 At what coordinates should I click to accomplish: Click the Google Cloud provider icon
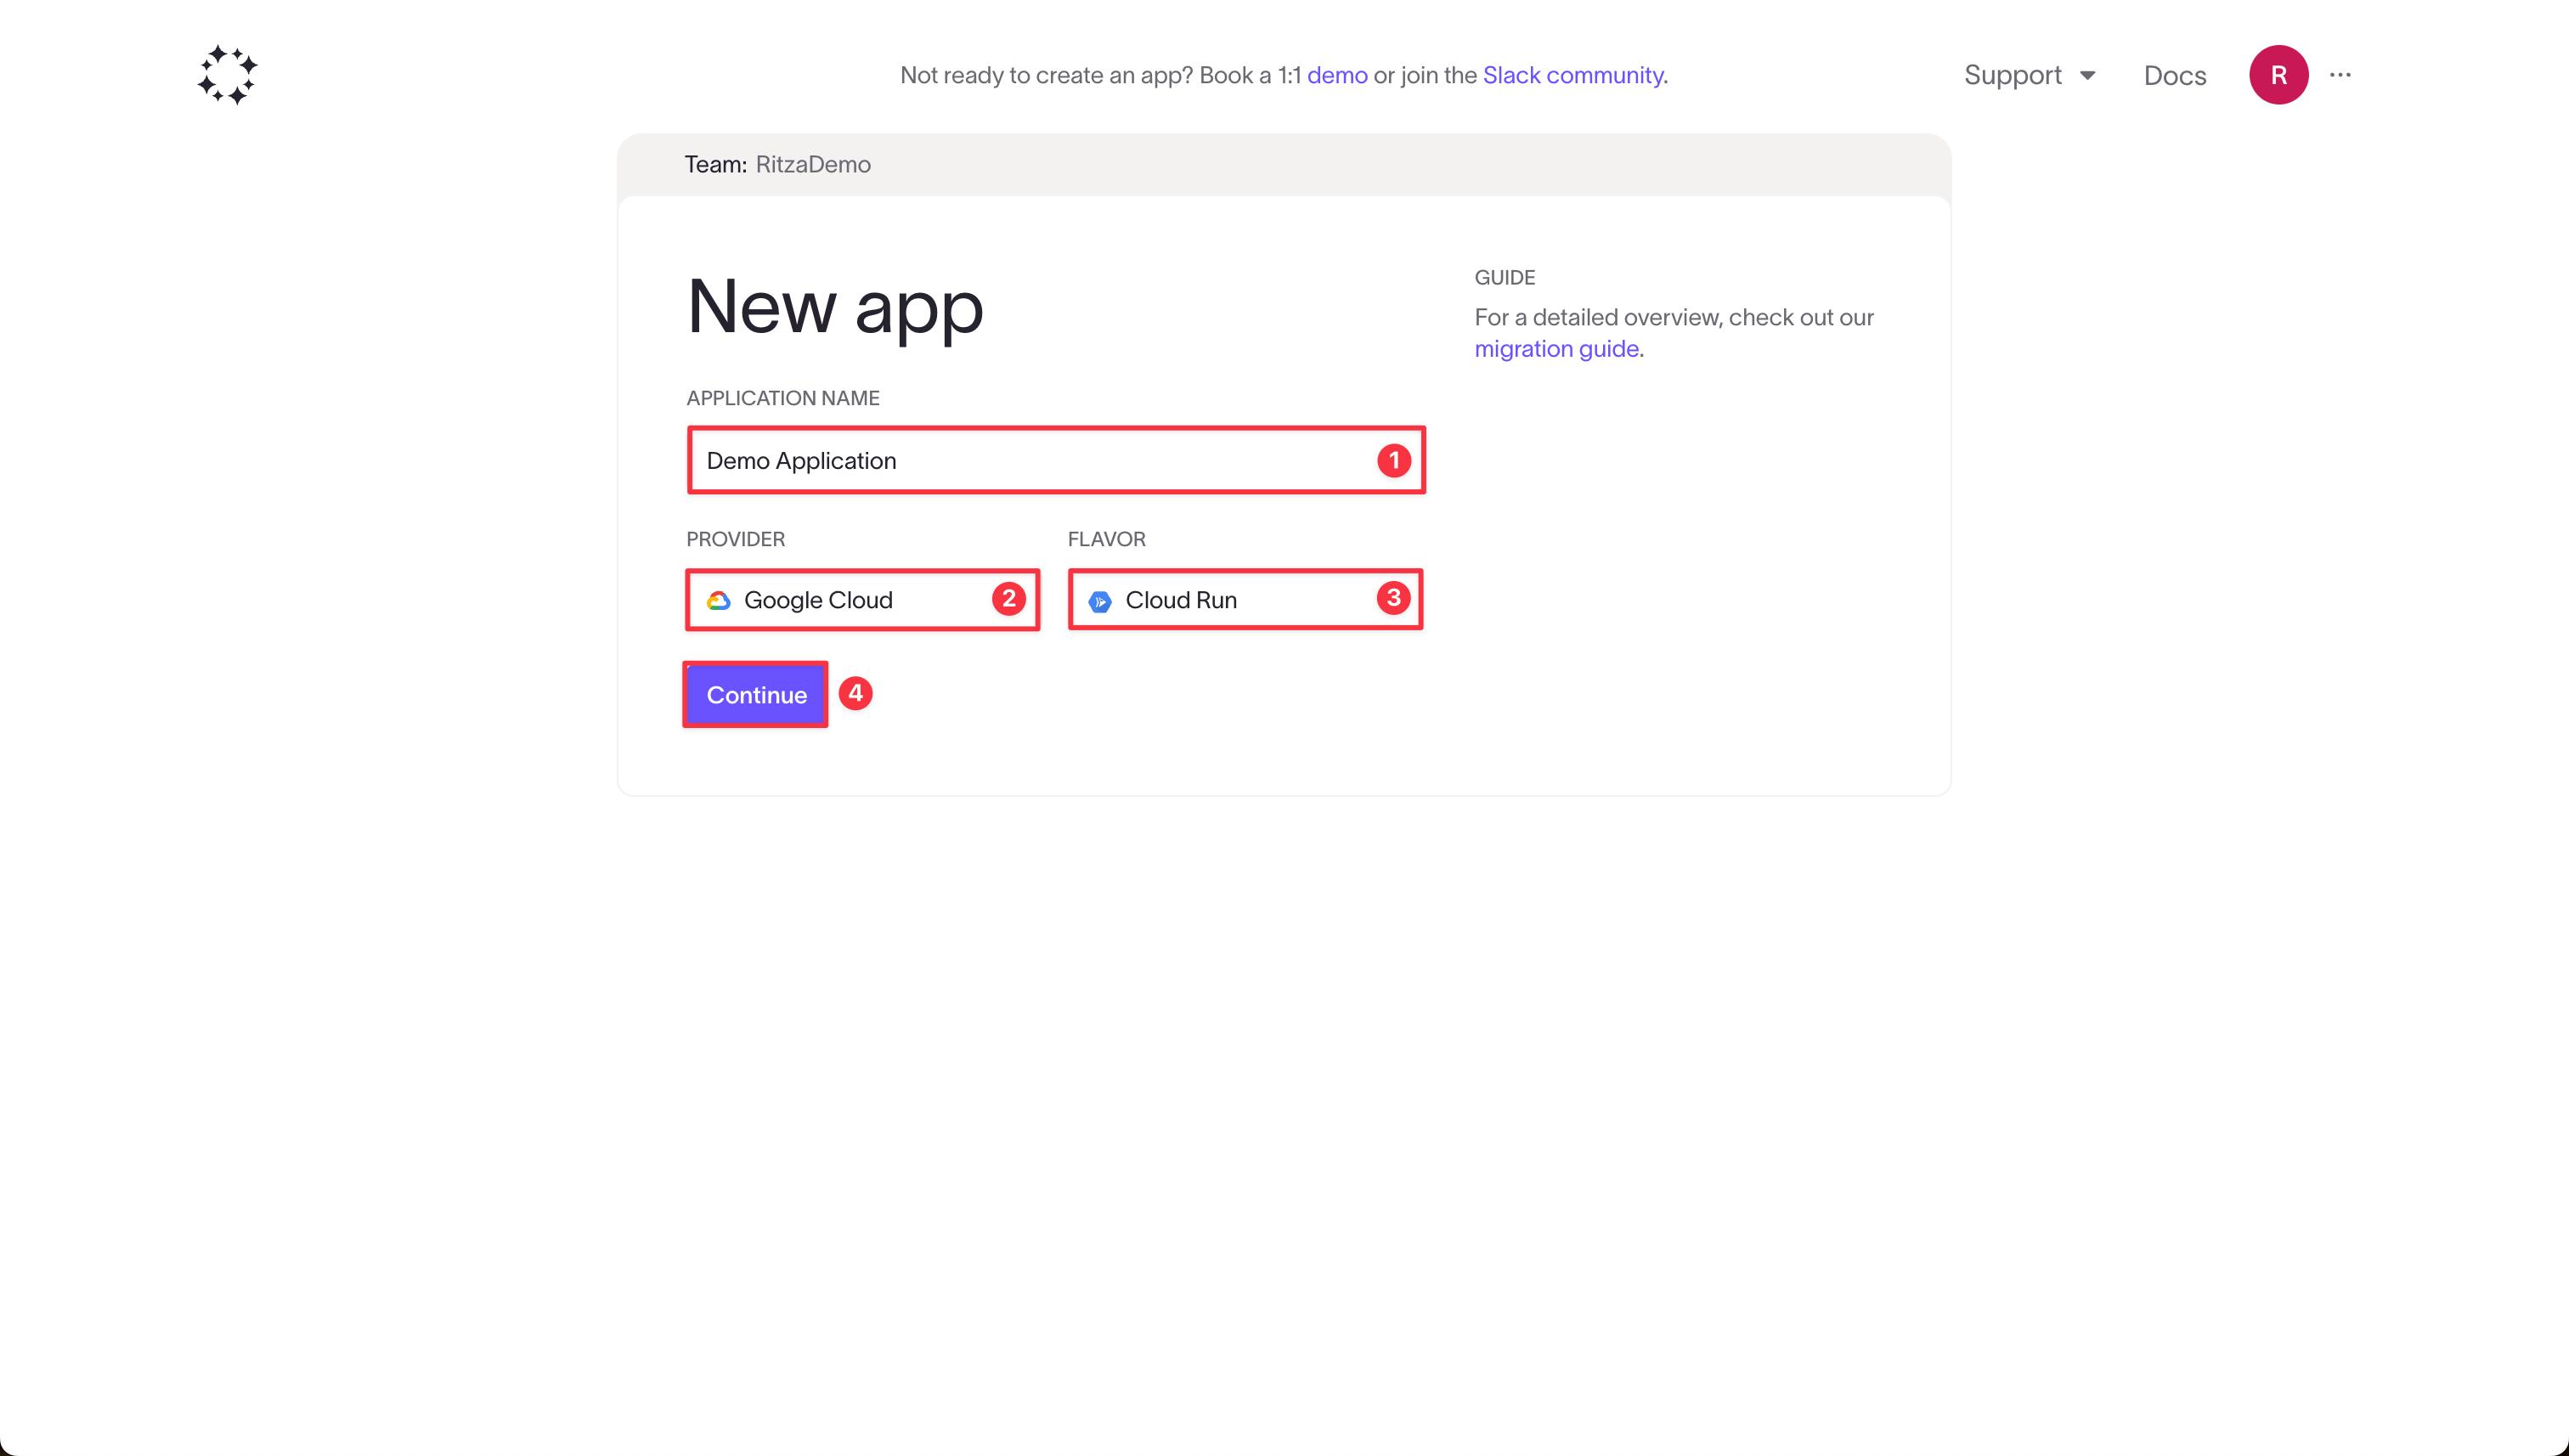(x=718, y=600)
